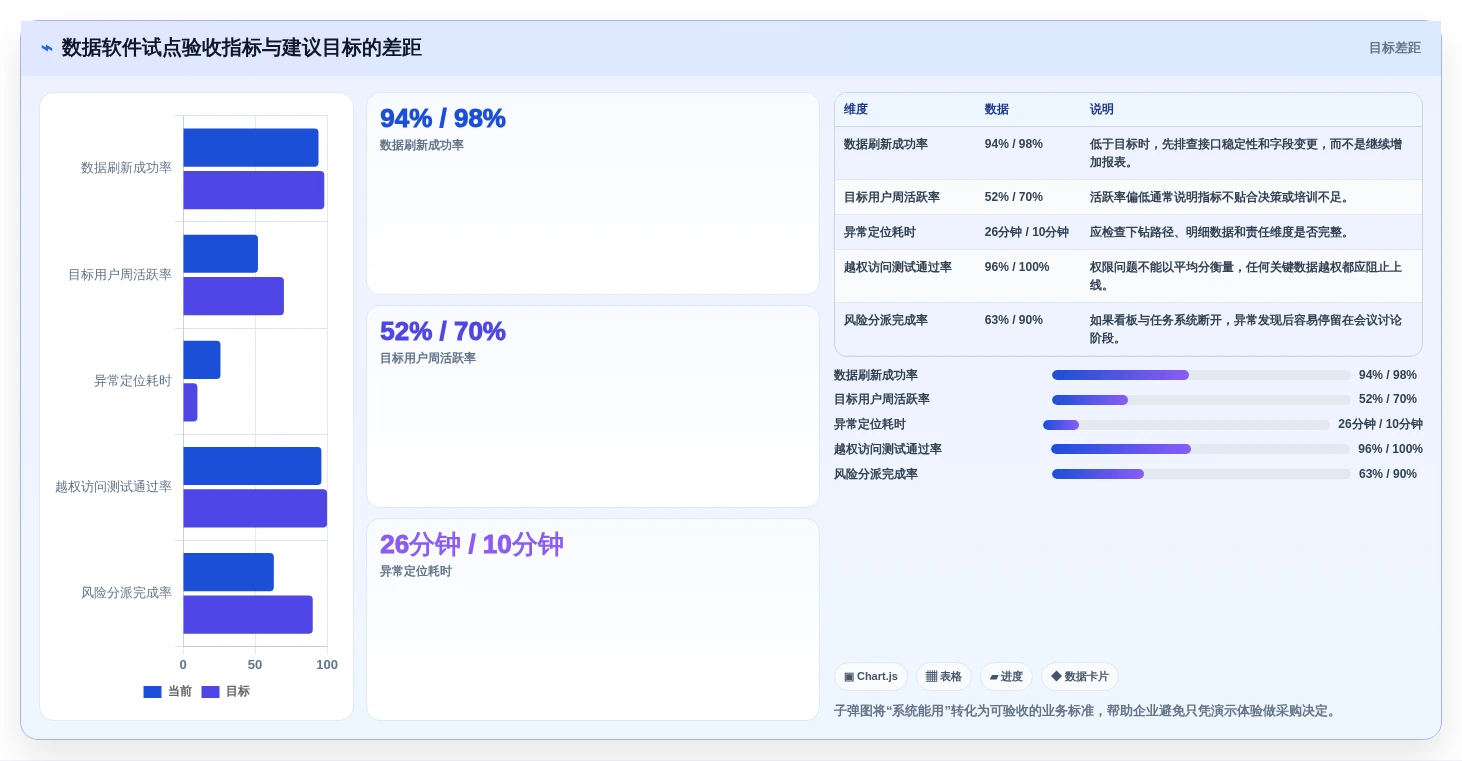Click the 目标用户周活跃率 current bar in chart
Image resolution: width=1462 pixels, height=761 pixels.
click(x=221, y=254)
